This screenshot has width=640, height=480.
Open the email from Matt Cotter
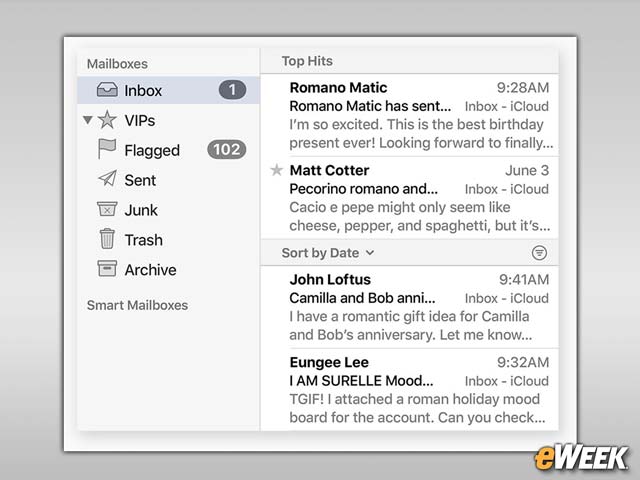[x=409, y=198]
